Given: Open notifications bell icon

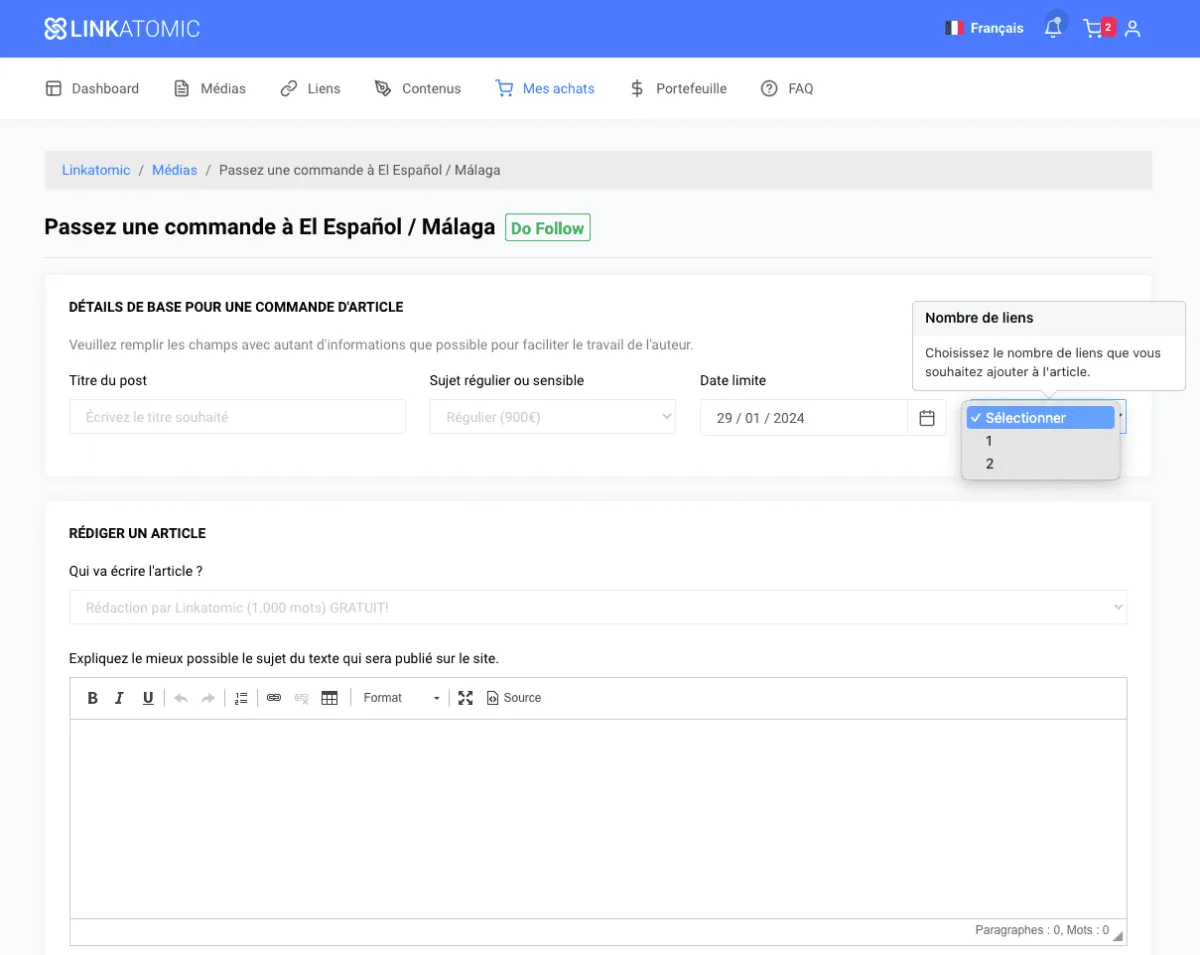Looking at the screenshot, I should pyautogui.click(x=1053, y=29).
